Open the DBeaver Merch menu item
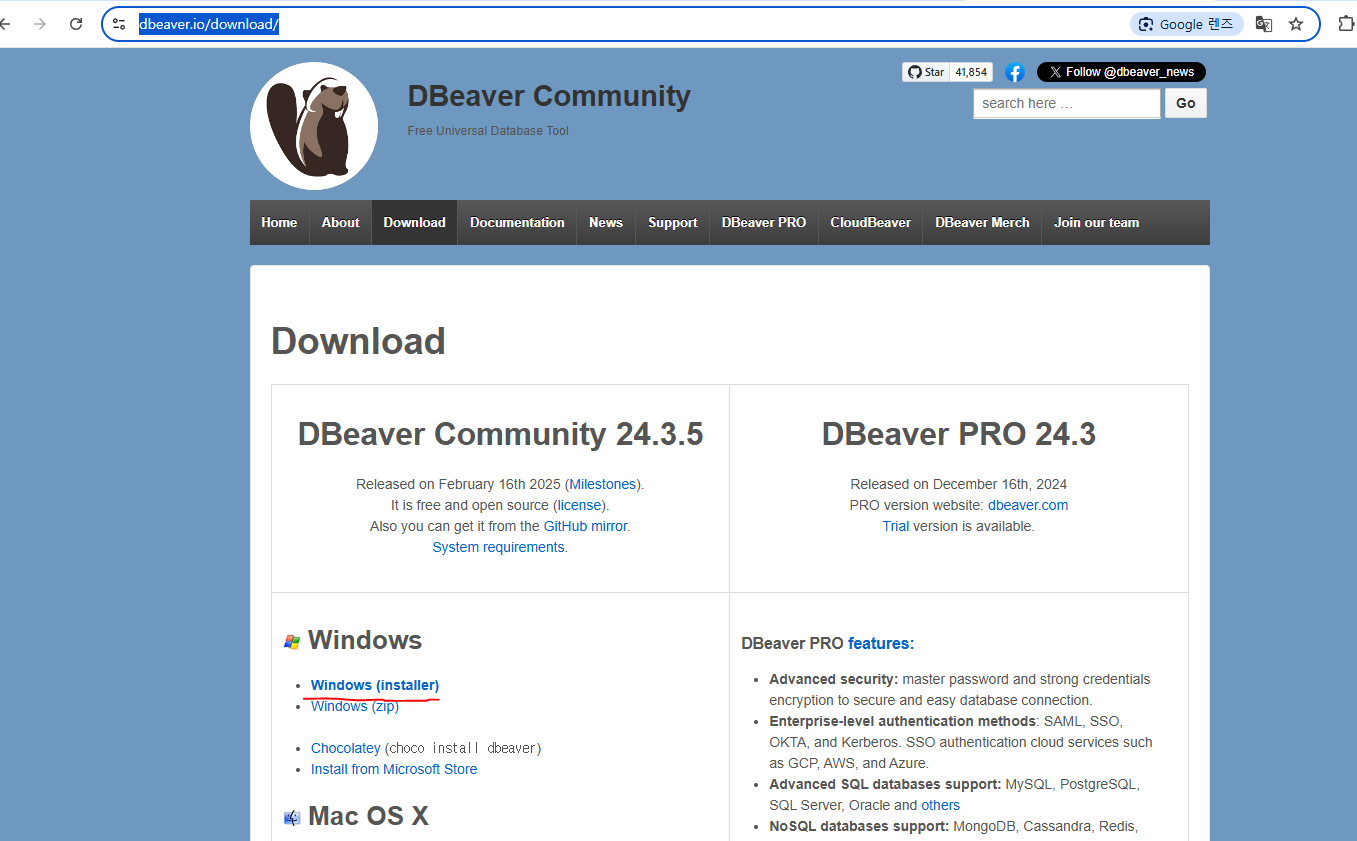The height and width of the screenshot is (841, 1357). click(x=982, y=222)
